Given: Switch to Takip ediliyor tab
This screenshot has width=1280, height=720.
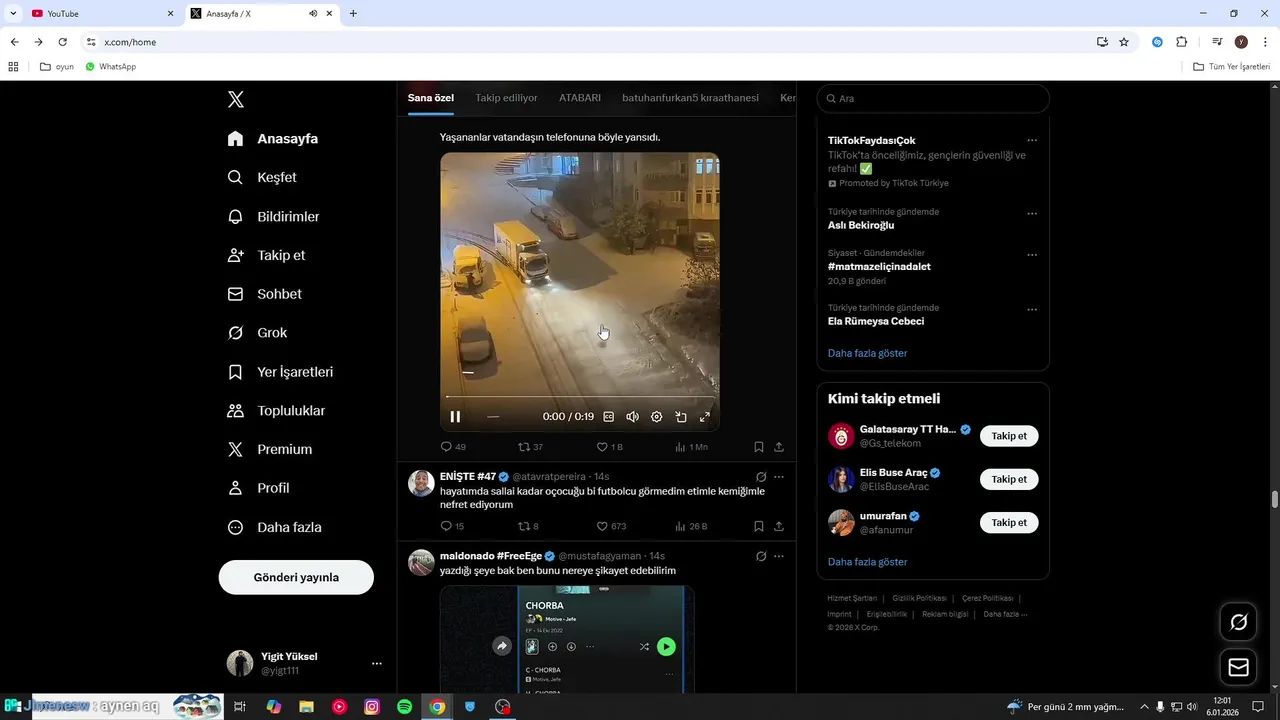Looking at the screenshot, I should coord(506,98).
